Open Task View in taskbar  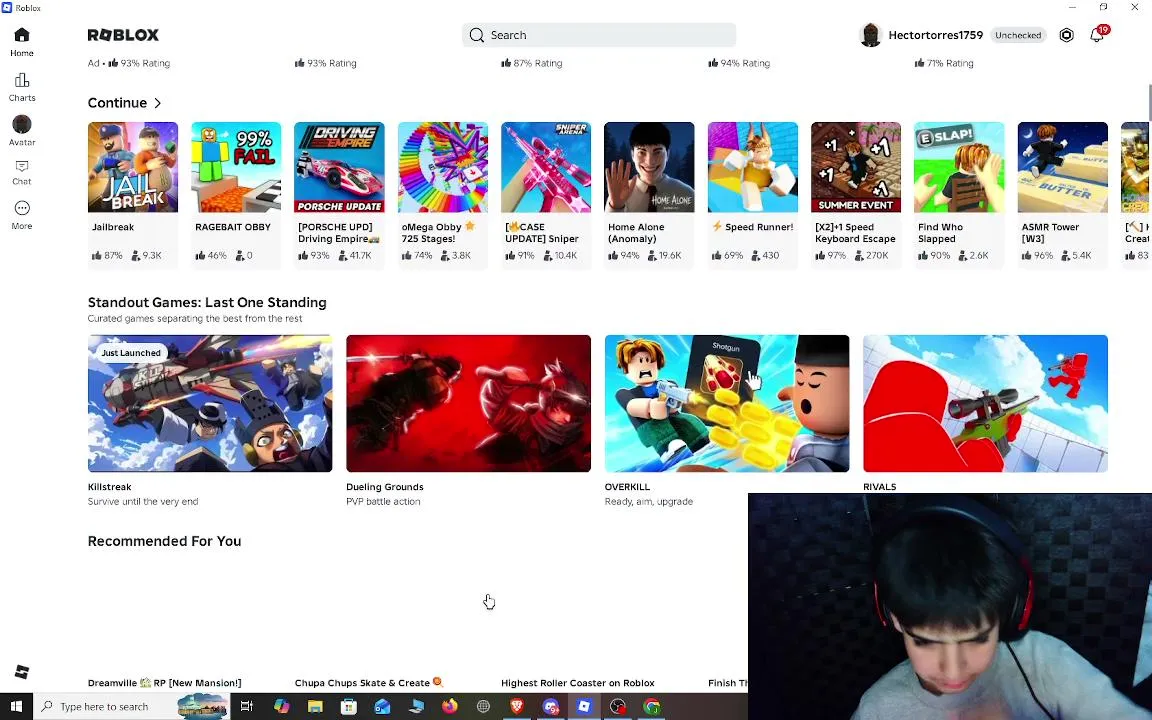(x=247, y=706)
